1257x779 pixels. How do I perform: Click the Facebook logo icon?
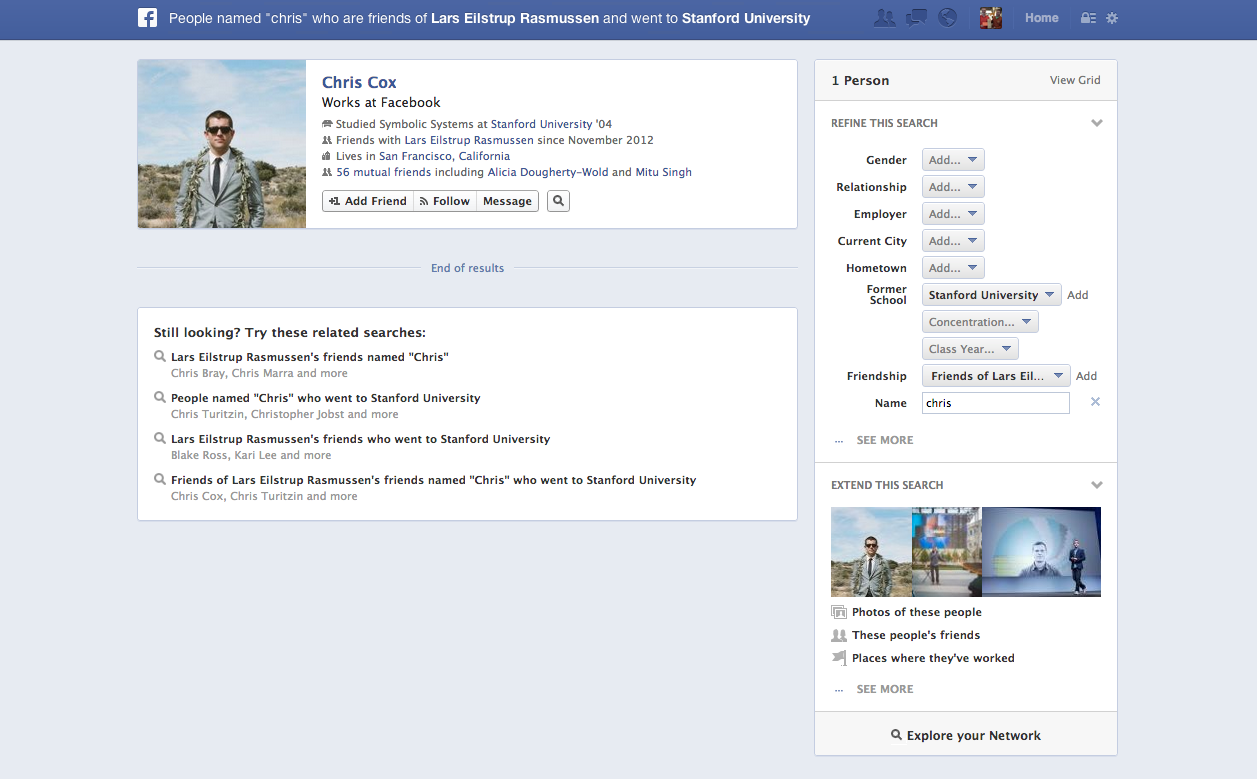point(147,18)
